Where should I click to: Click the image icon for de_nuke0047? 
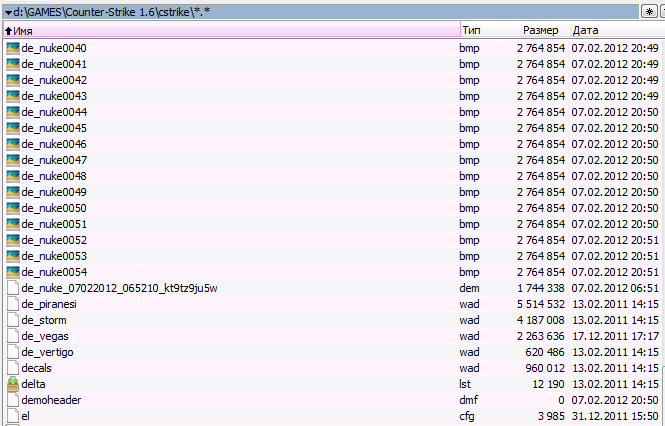pyautogui.click(x=13, y=160)
